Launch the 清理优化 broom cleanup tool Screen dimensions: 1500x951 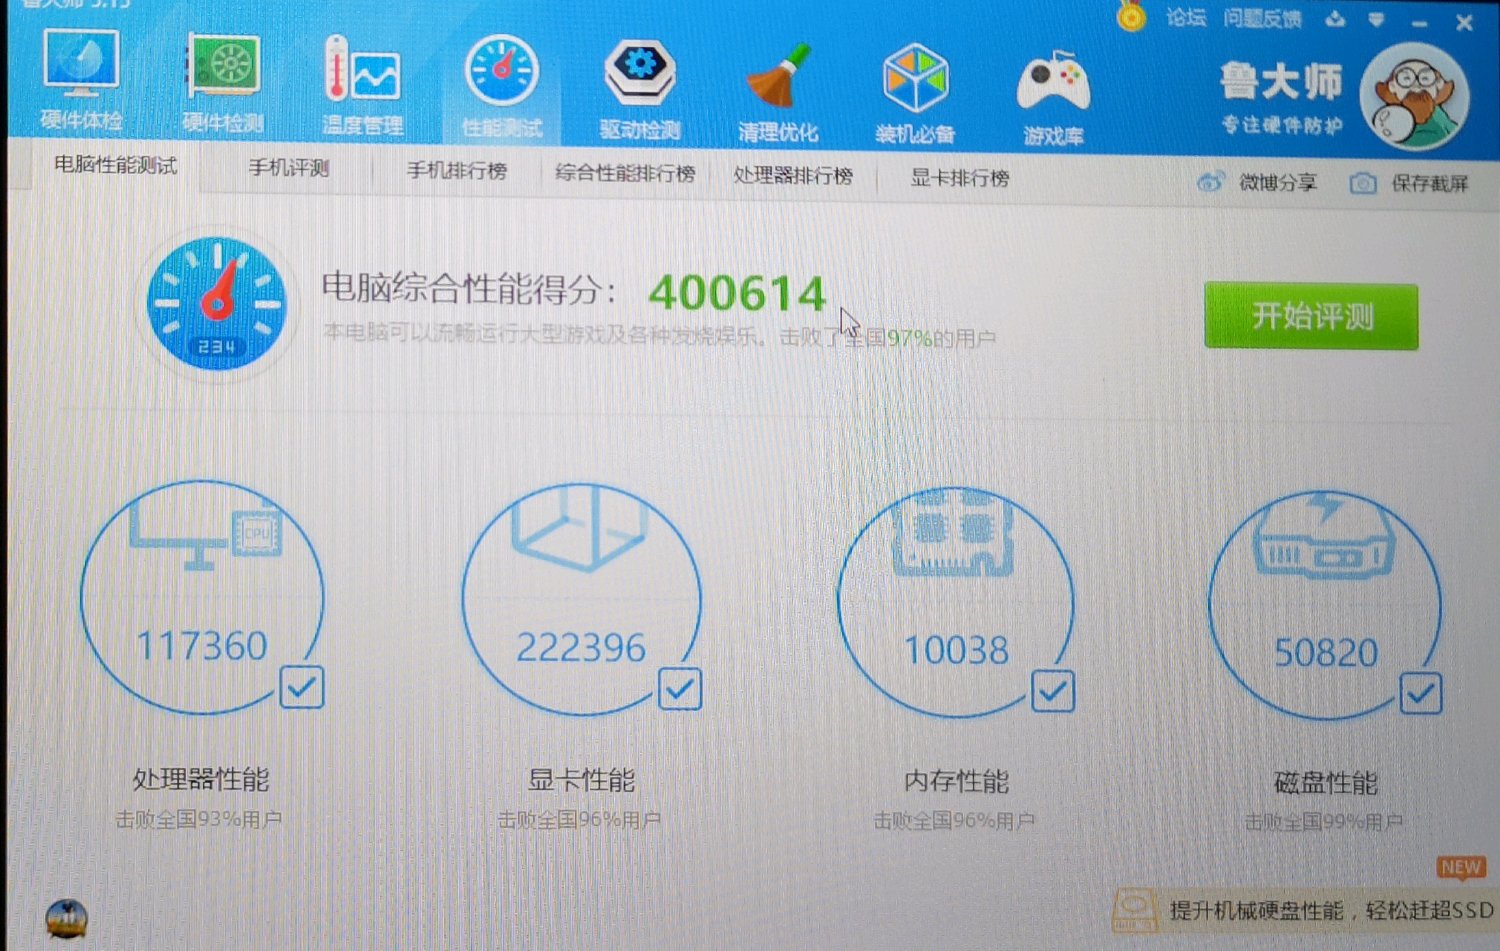tap(778, 92)
